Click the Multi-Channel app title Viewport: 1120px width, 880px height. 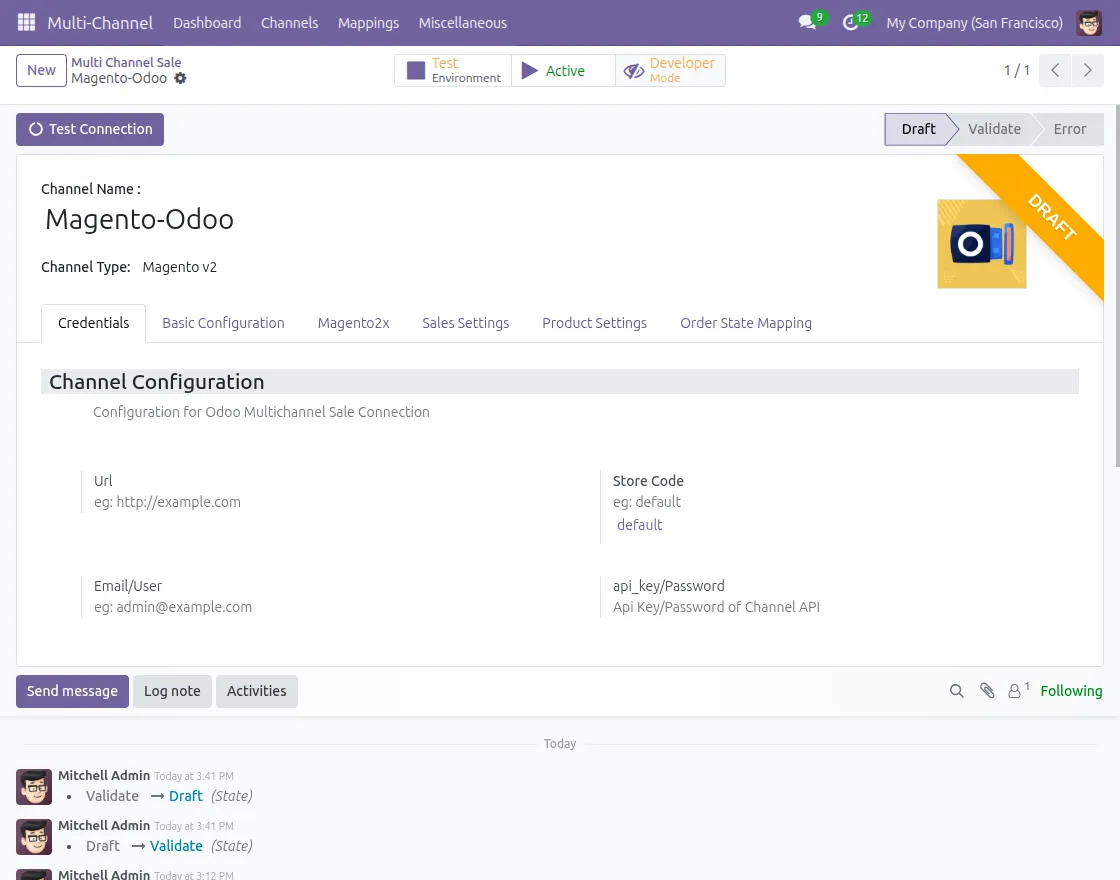[x=100, y=23]
